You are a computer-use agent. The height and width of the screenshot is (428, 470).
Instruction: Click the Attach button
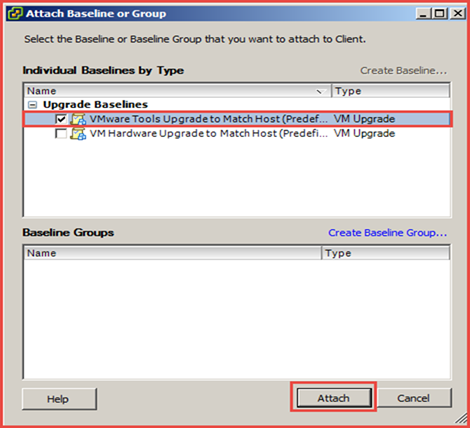coord(334,398)
